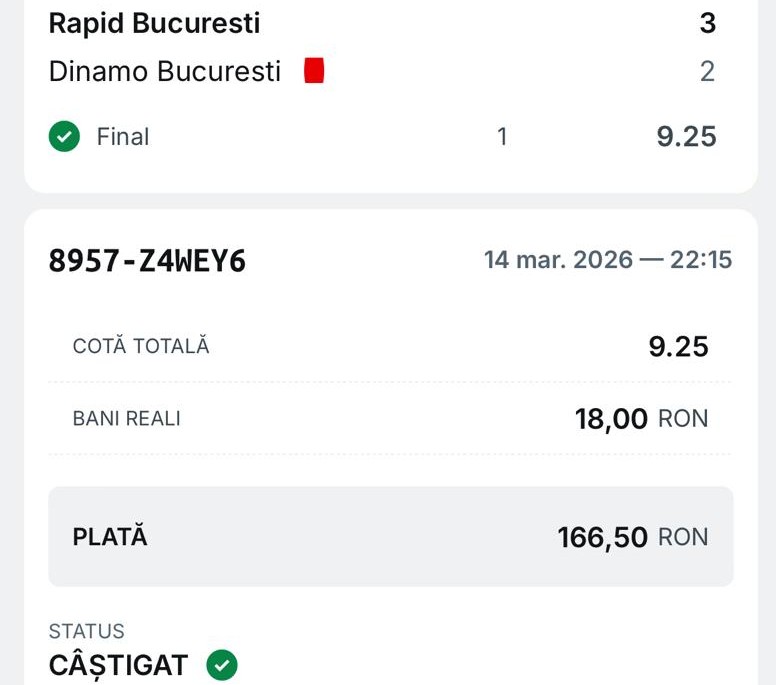Image resolution: width=776 pixels, height=685 pixels.
Task: Click the 166,50 RON payout amount
Action: coord(632,537)
